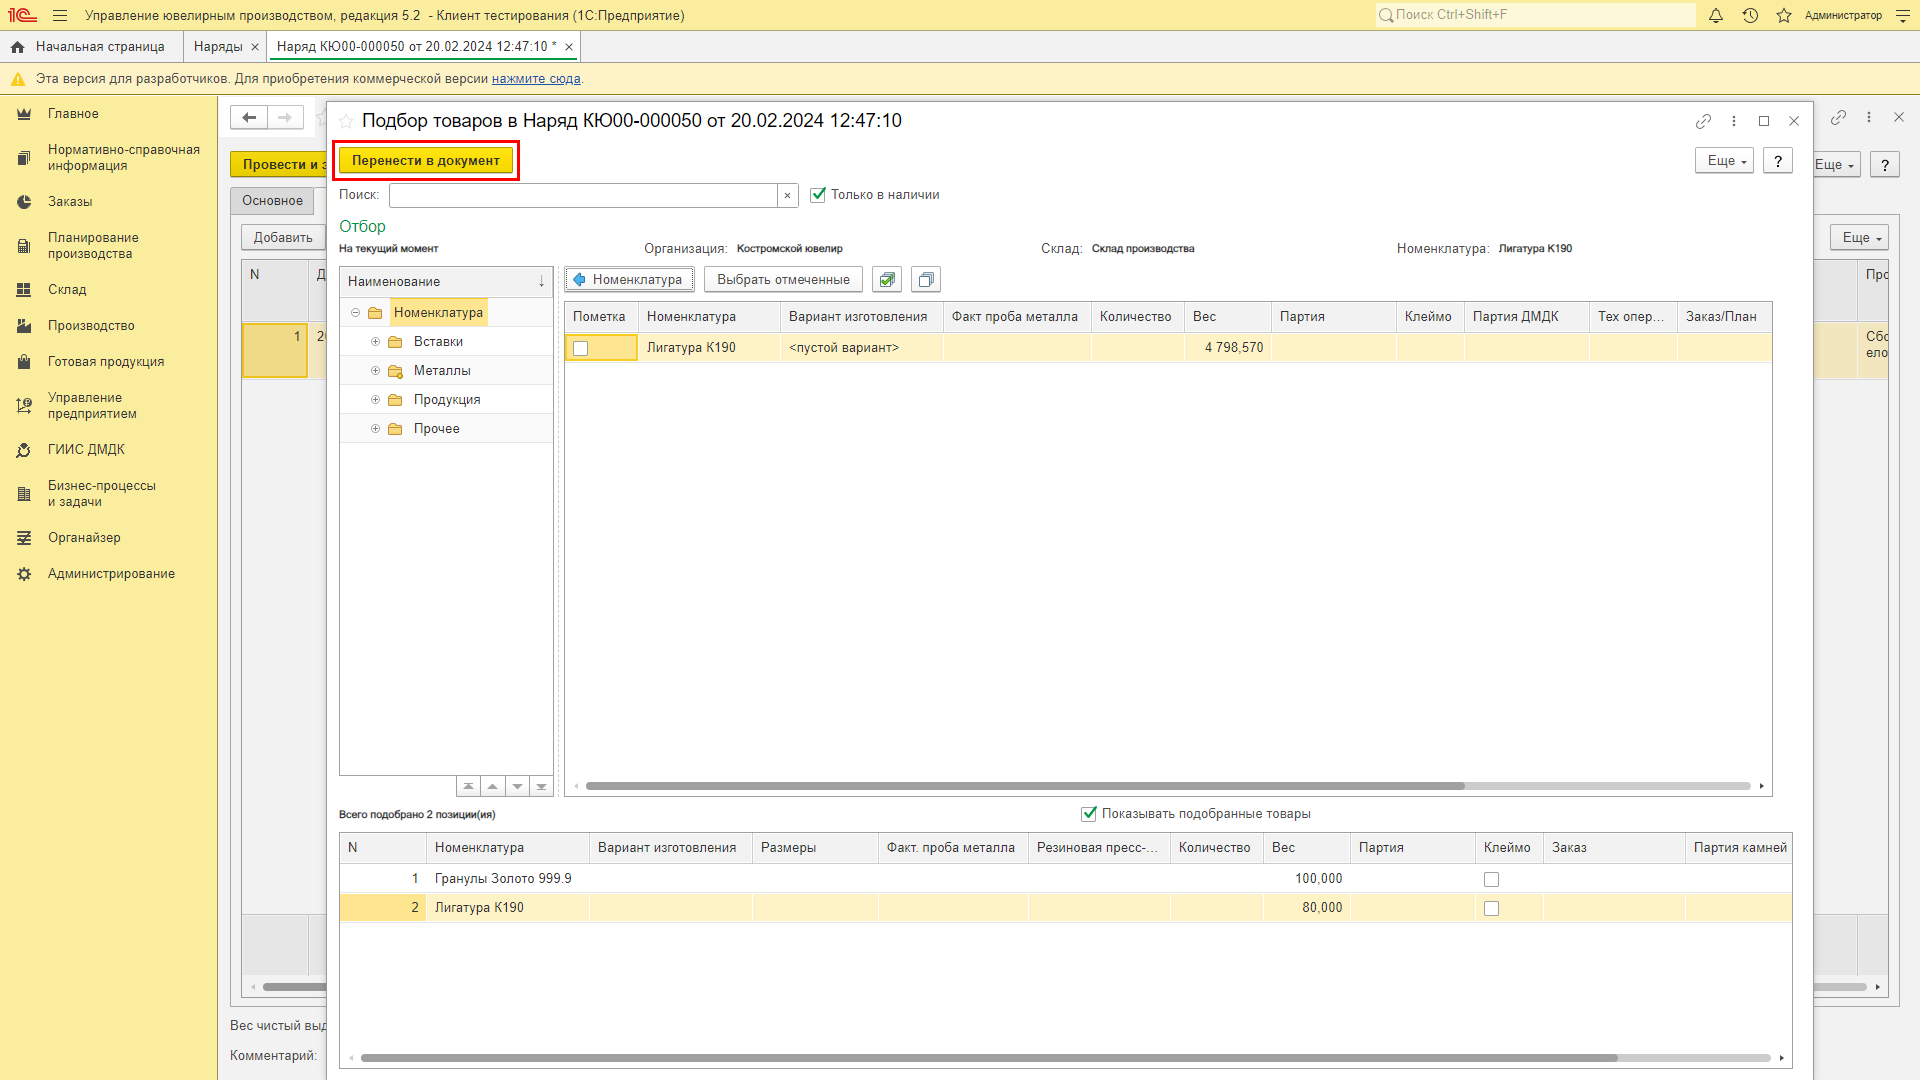Screen dimensions: 1920x1080
Task: Clear the Поиск field with the × button
Action: tap(788, 196)
